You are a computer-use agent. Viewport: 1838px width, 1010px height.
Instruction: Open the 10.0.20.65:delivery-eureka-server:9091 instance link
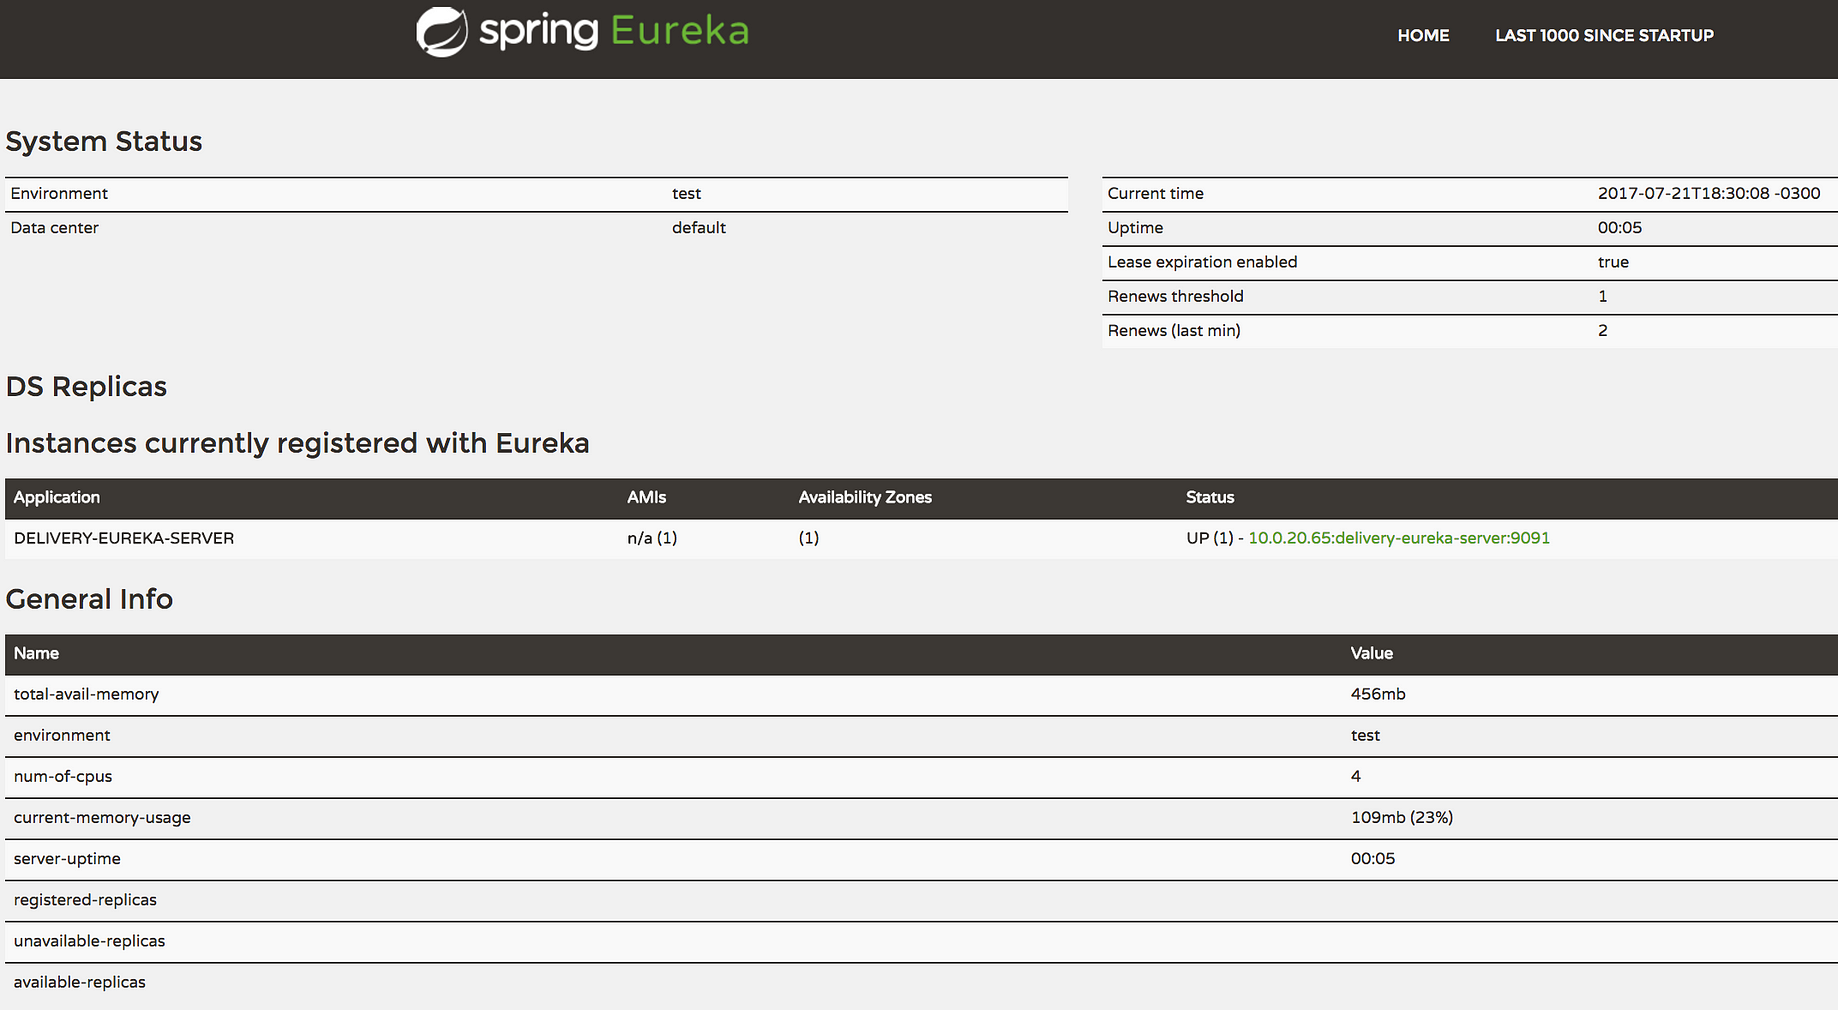(x=1399, y=538)
